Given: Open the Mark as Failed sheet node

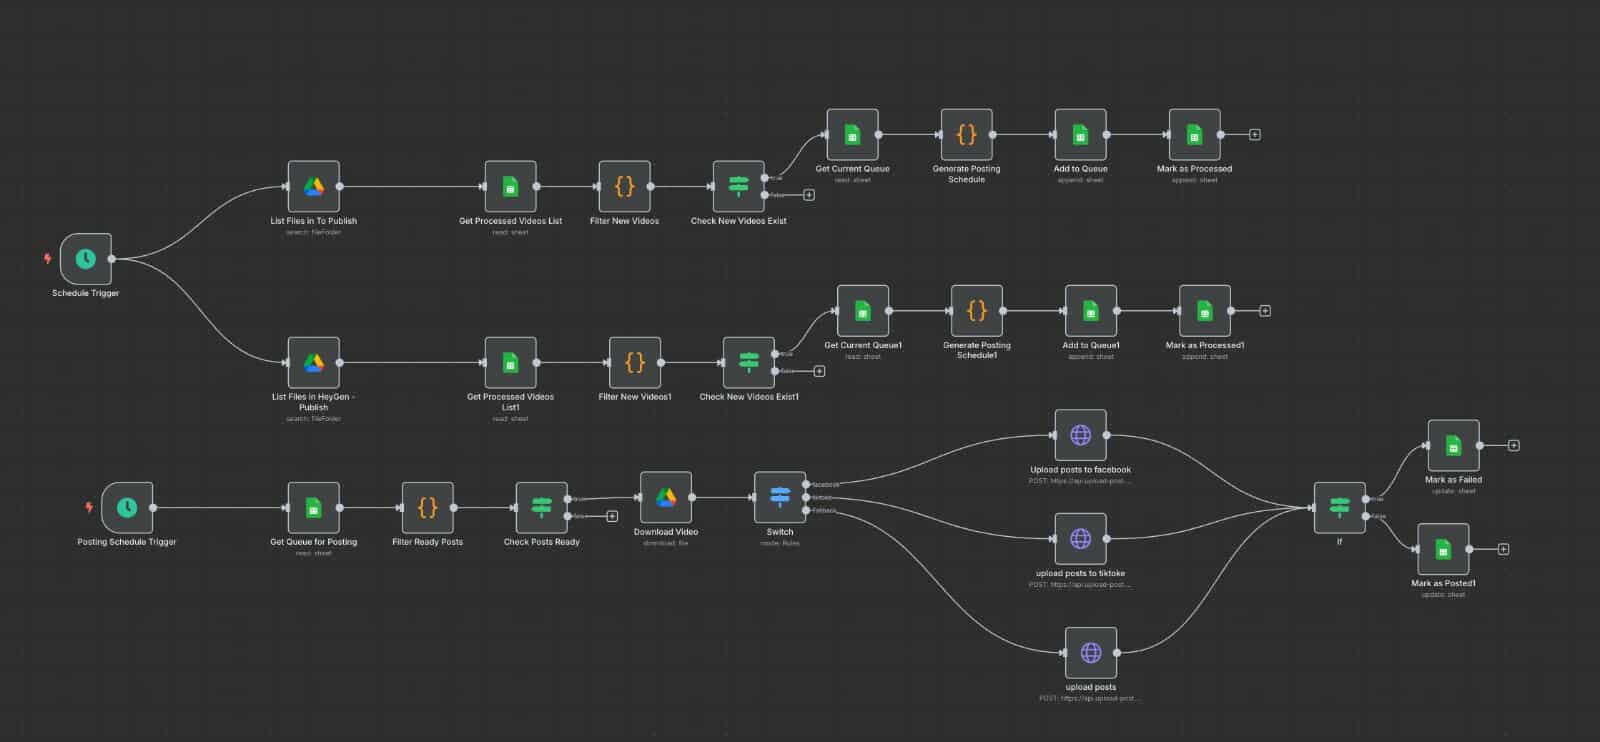Looking at the screenshot, I should click(1453, 446).
